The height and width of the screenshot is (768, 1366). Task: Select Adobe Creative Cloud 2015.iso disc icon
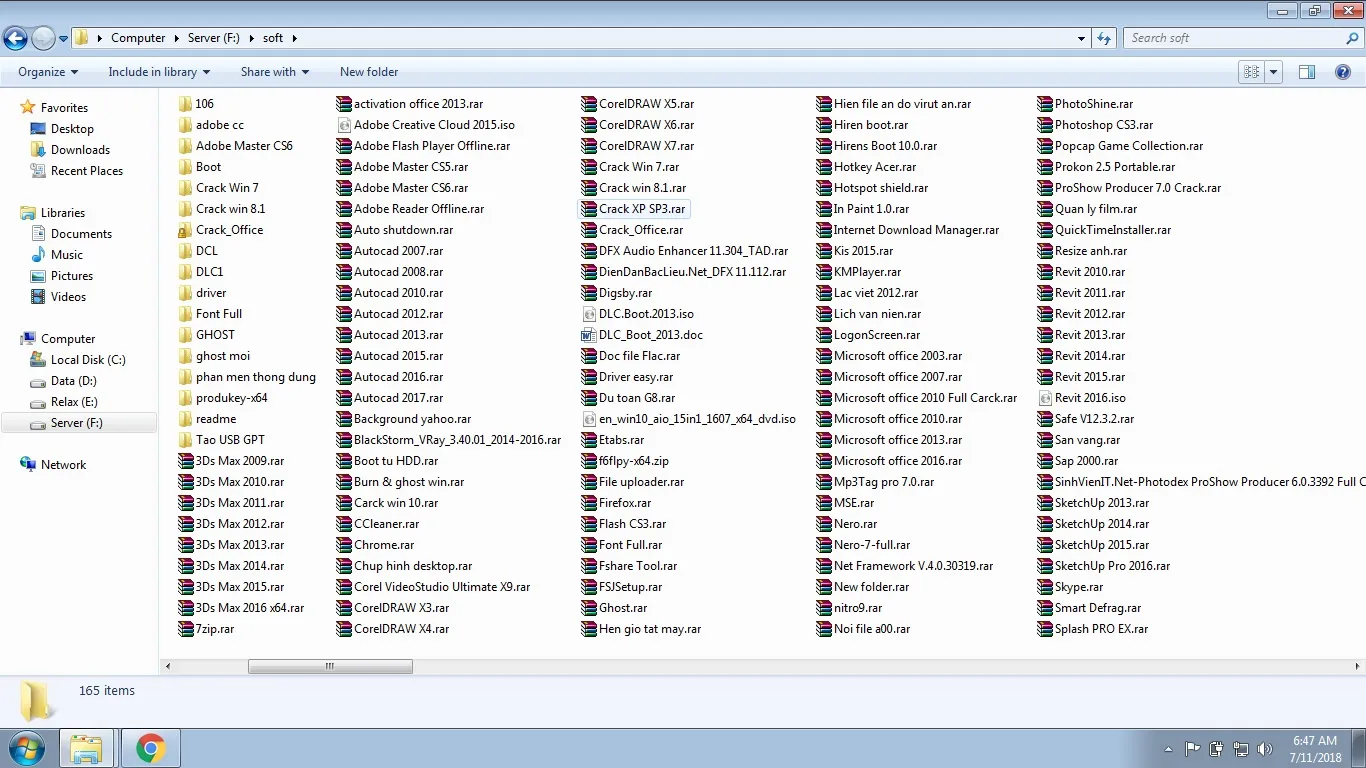pyautogui.click(x=344, y=125)
